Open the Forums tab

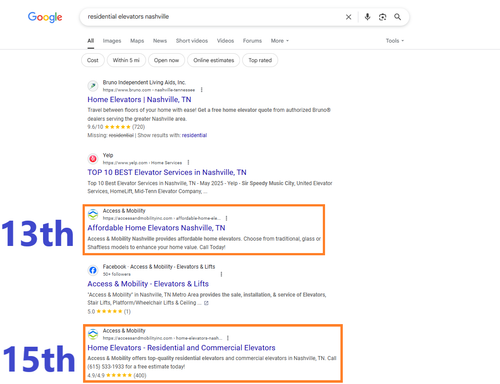coord(252,41)
